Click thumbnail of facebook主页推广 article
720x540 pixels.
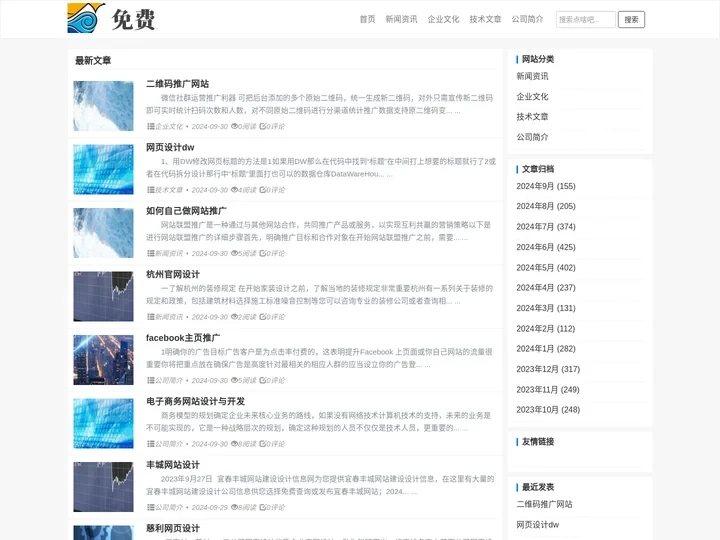pos(103,360)
